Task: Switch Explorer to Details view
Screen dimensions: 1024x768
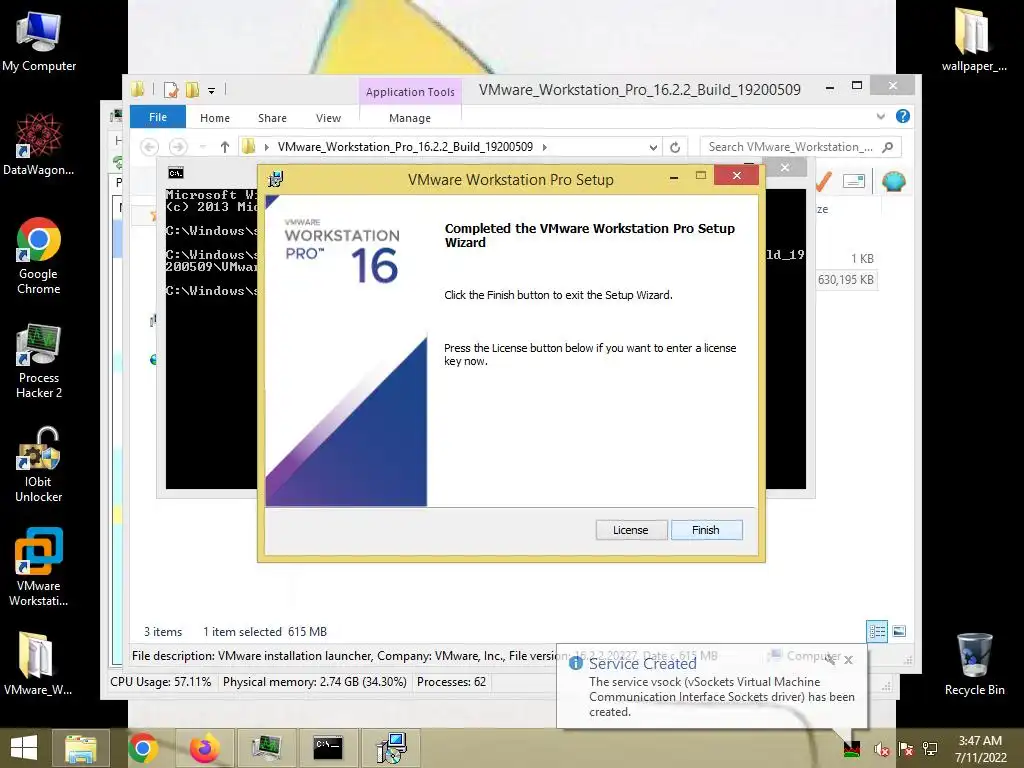Action: click(x=877, y=631)
